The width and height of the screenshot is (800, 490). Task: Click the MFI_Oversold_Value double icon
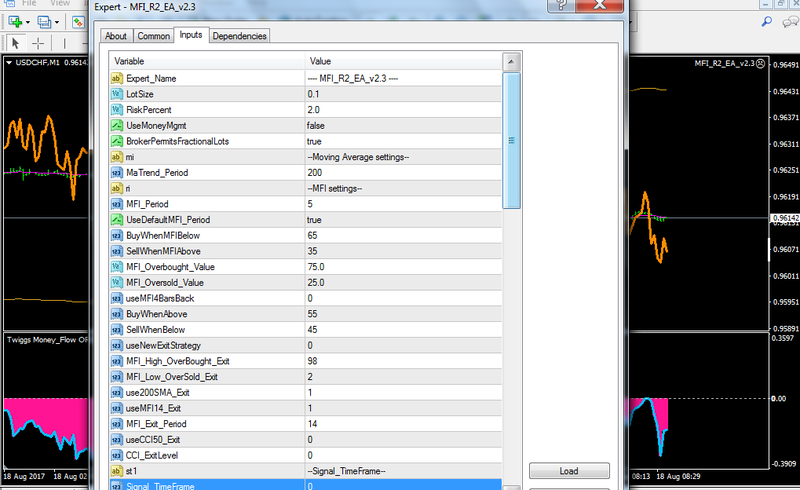pyautogui.click(x=117, y=282)
